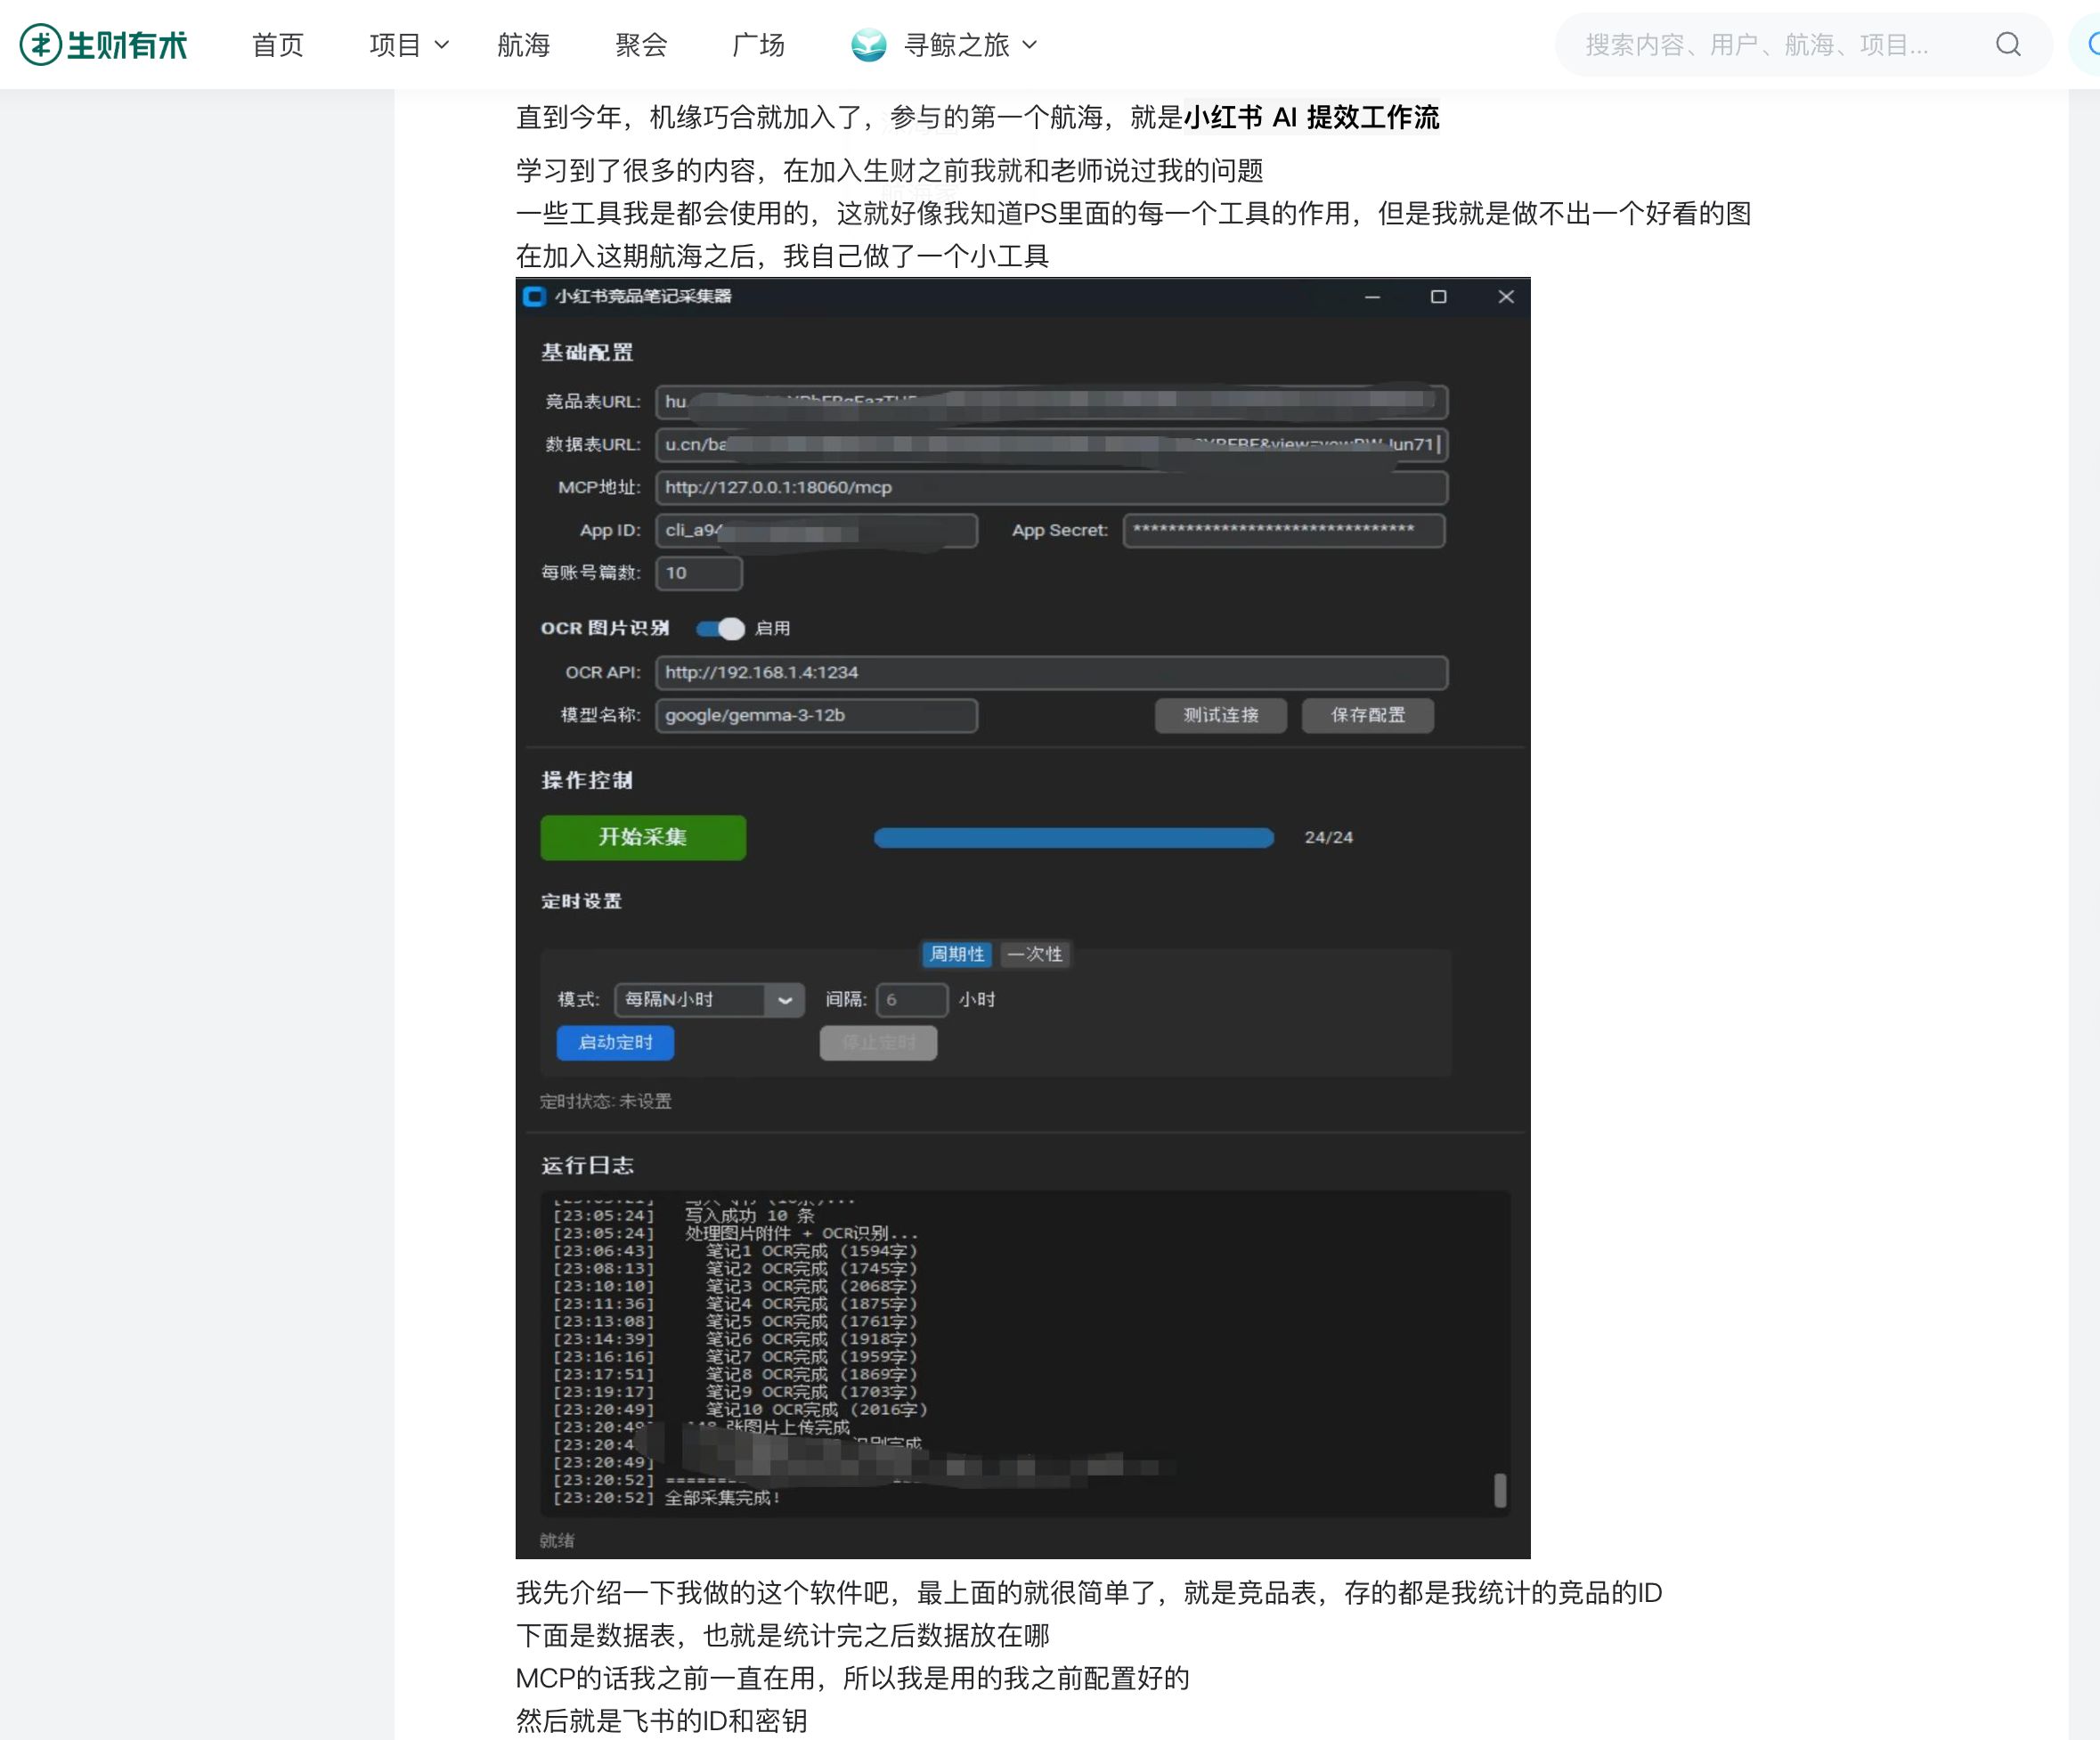
Task: Click the green 开始采集 button
Action: [x=643, y=838]
